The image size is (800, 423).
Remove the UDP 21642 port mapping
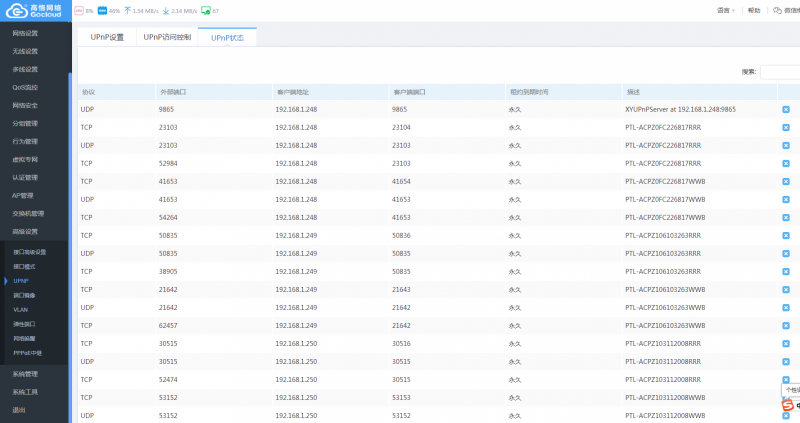(x=786, y=308)
